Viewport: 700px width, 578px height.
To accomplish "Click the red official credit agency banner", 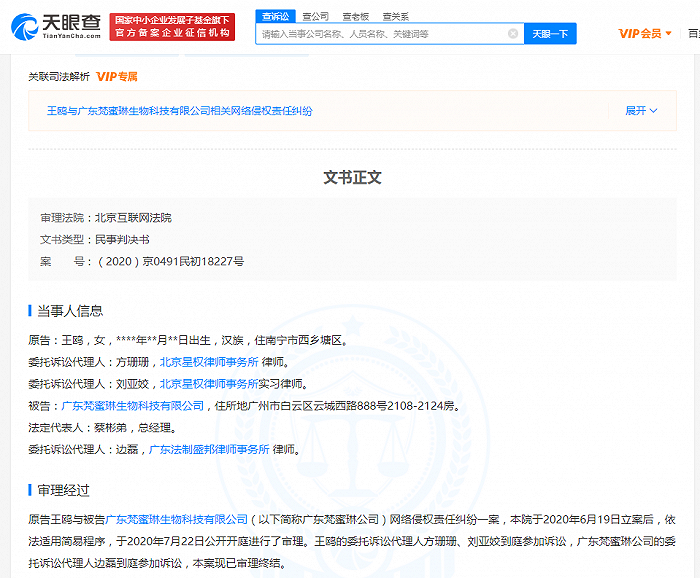I will (173, 27).
